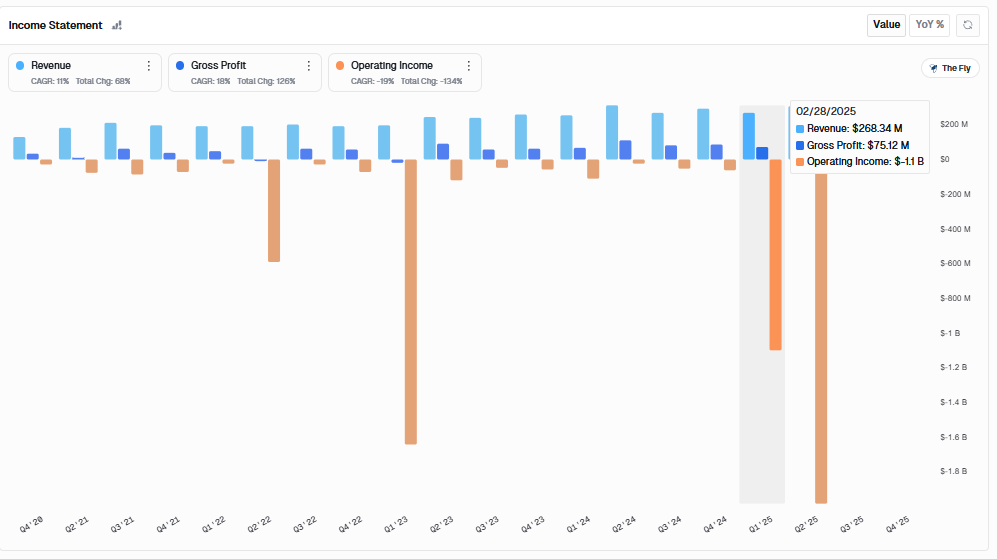The width and height of the screenshot is (997, 559).
Task: Click the chart icon beside Income Statement title
Action: (117, 25)
